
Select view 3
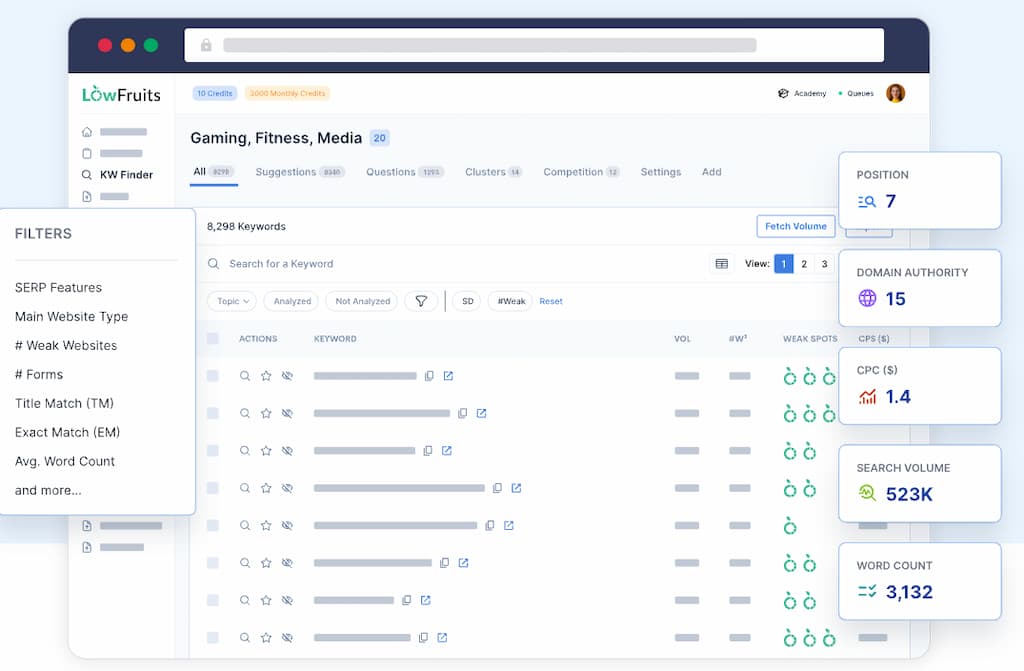pos(824,264)
